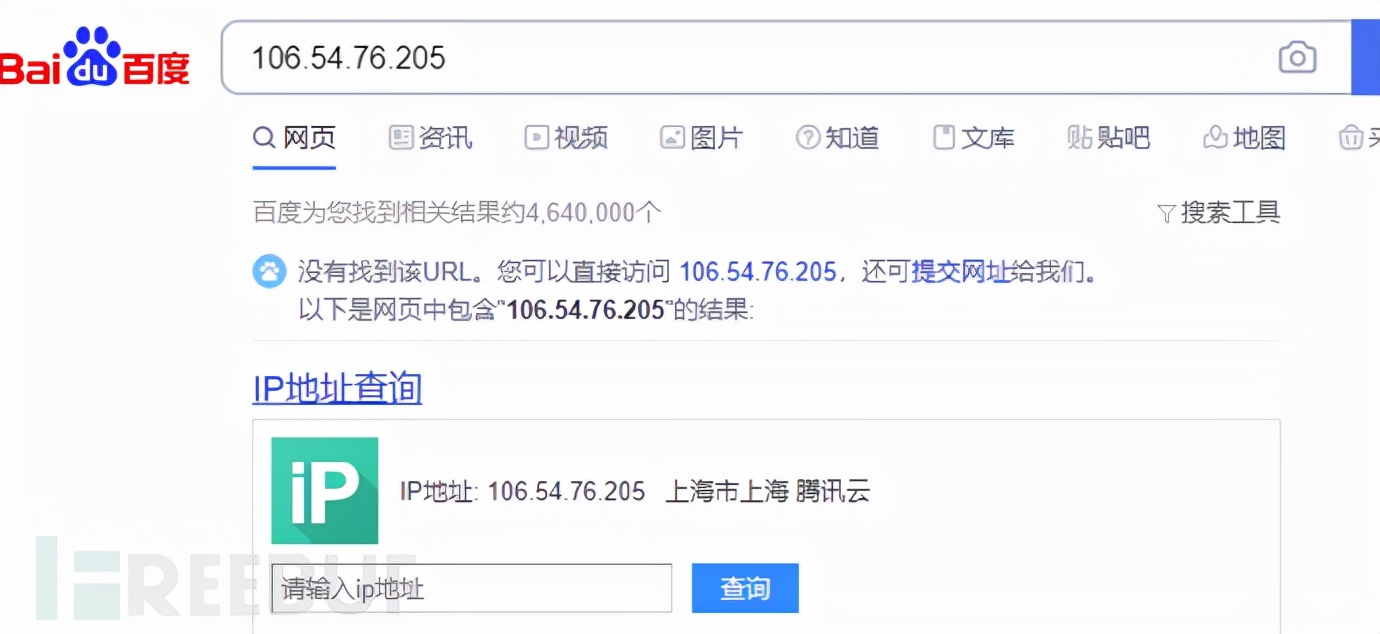Click the green IP tool icon
The height and width of the screenshot is (634, 1380).
tap(324, 491)
